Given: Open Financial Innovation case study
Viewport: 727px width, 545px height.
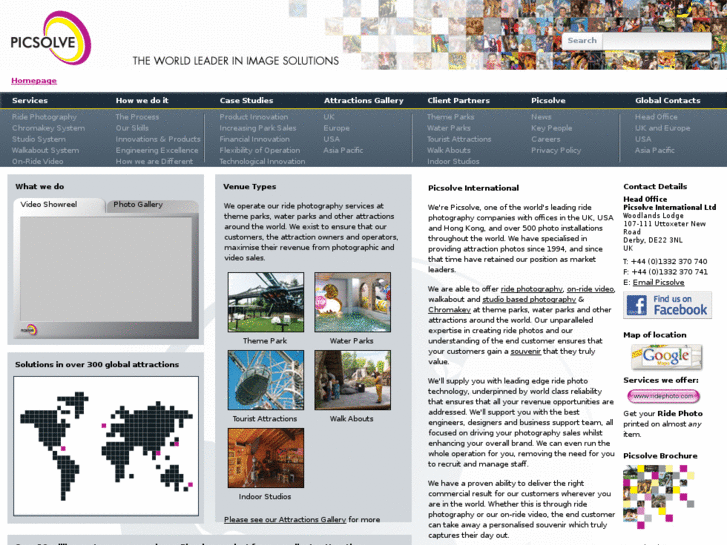Looking at the screenshot, I should pyautogui.click(x=255, y=139).
